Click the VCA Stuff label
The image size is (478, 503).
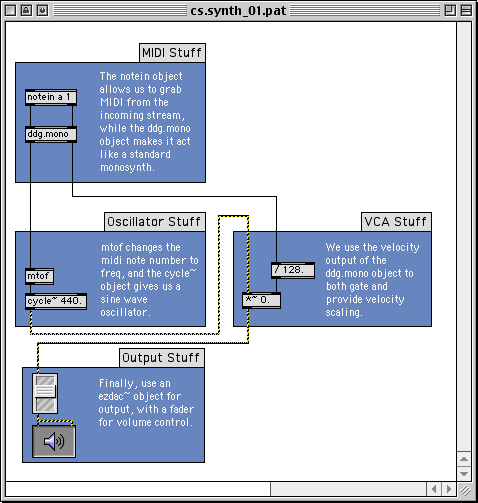[x=396, y=222]
